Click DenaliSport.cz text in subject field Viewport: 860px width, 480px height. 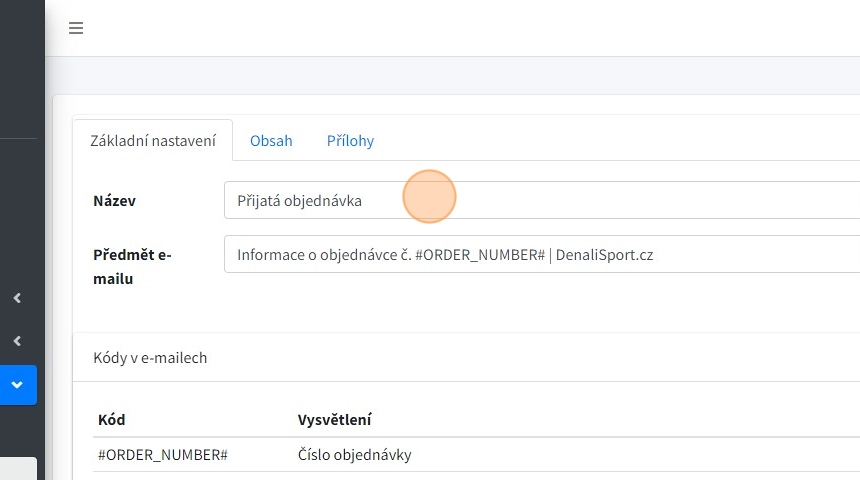605,255
